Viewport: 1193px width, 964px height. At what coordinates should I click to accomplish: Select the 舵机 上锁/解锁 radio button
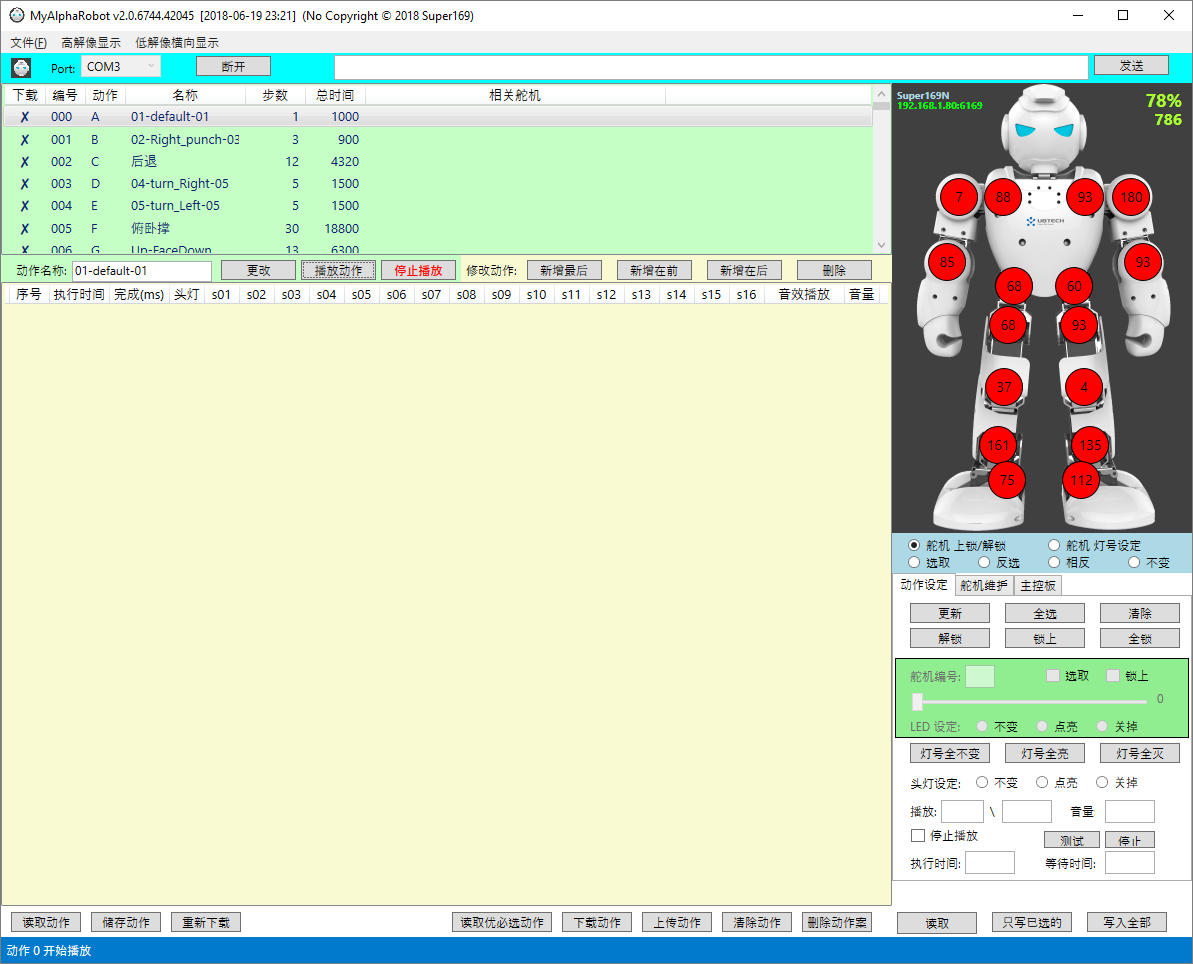point(914,545)
